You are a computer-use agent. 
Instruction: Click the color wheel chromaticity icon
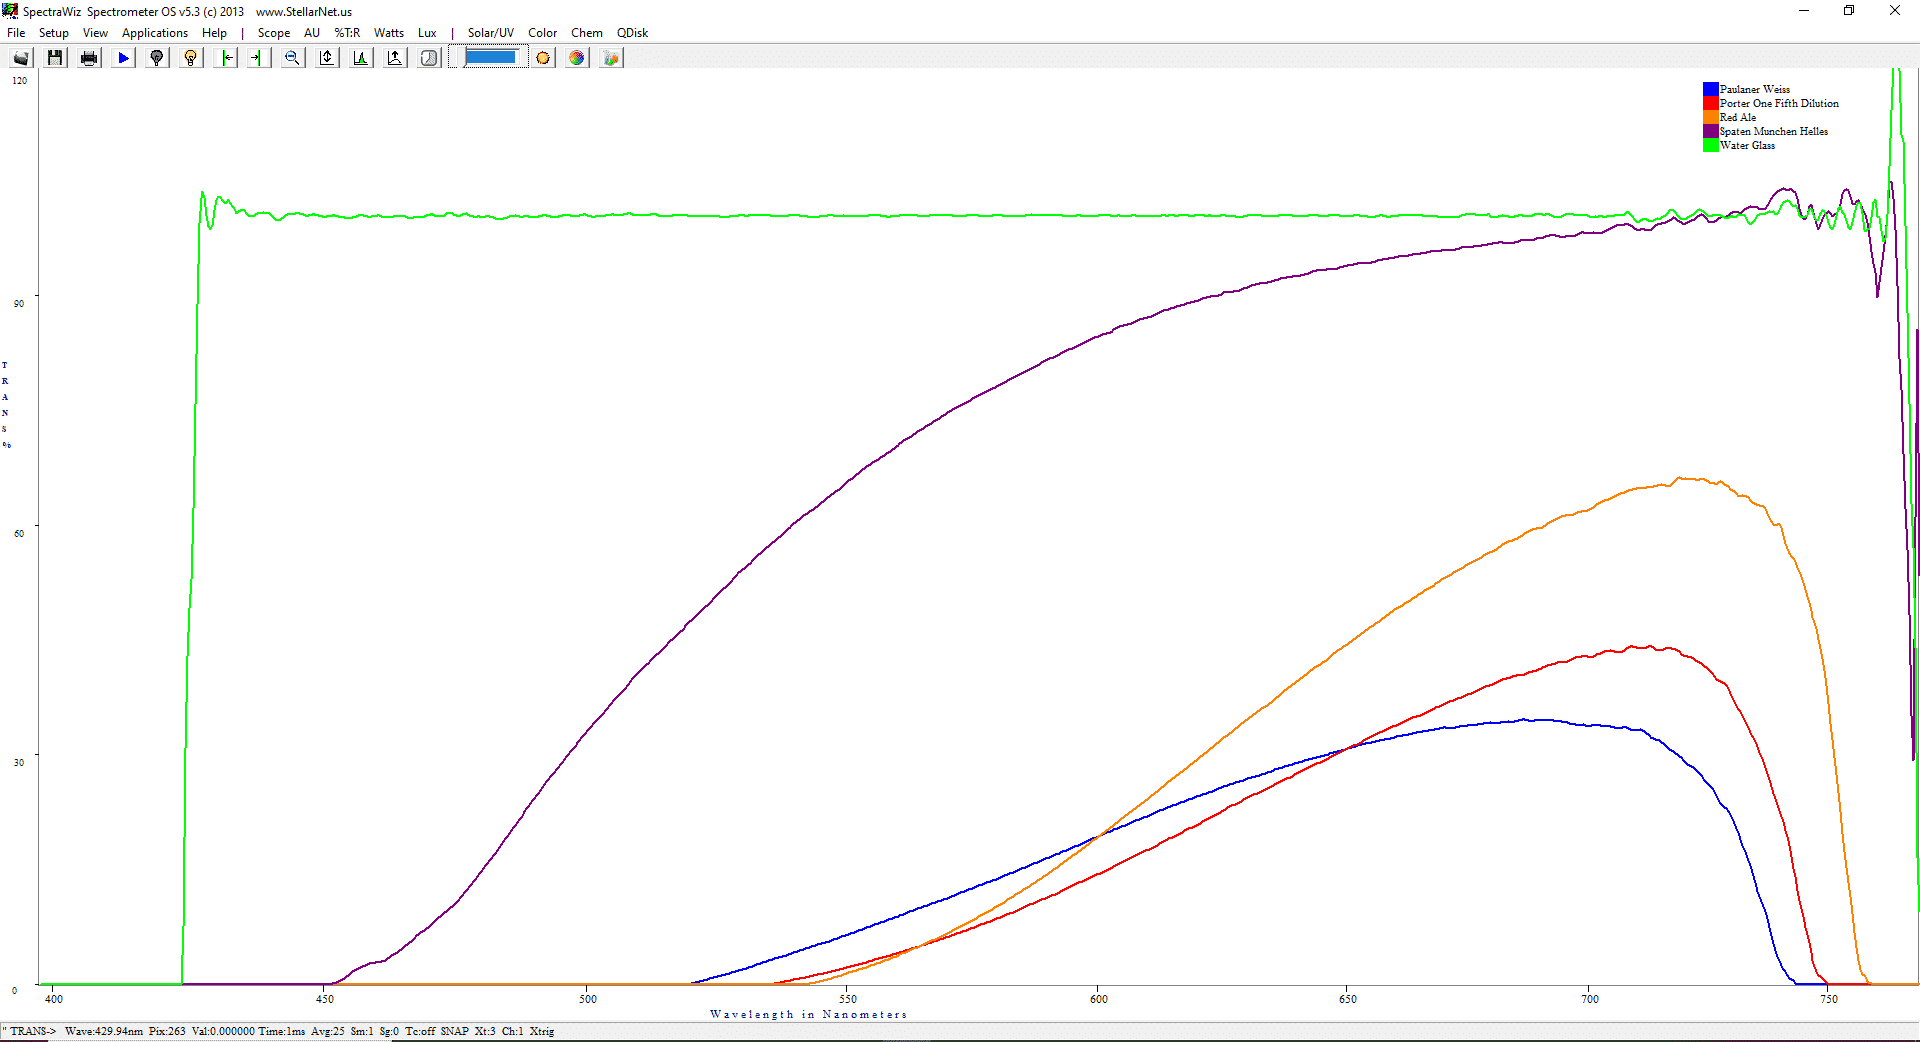tap(577, 58)
